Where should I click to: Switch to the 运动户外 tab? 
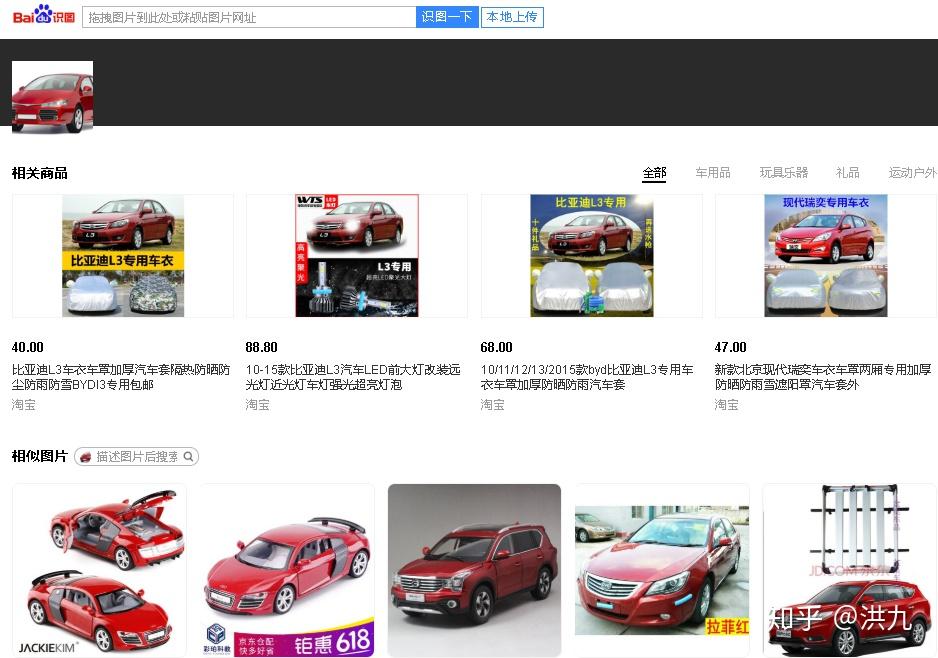[912, 173]
